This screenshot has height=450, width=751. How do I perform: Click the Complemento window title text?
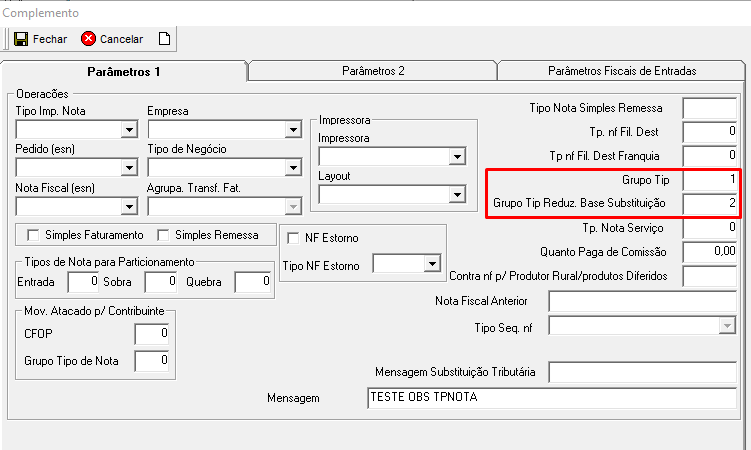41,13
